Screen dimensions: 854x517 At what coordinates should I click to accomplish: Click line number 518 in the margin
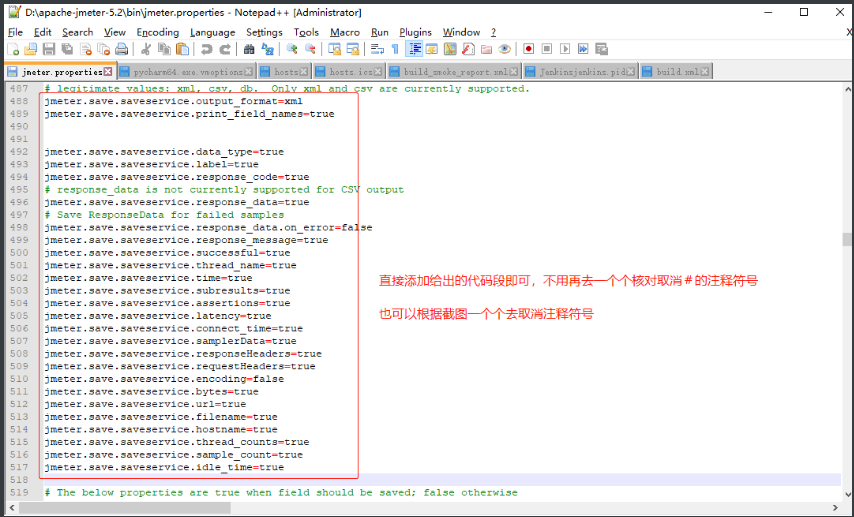click(19, 480)
